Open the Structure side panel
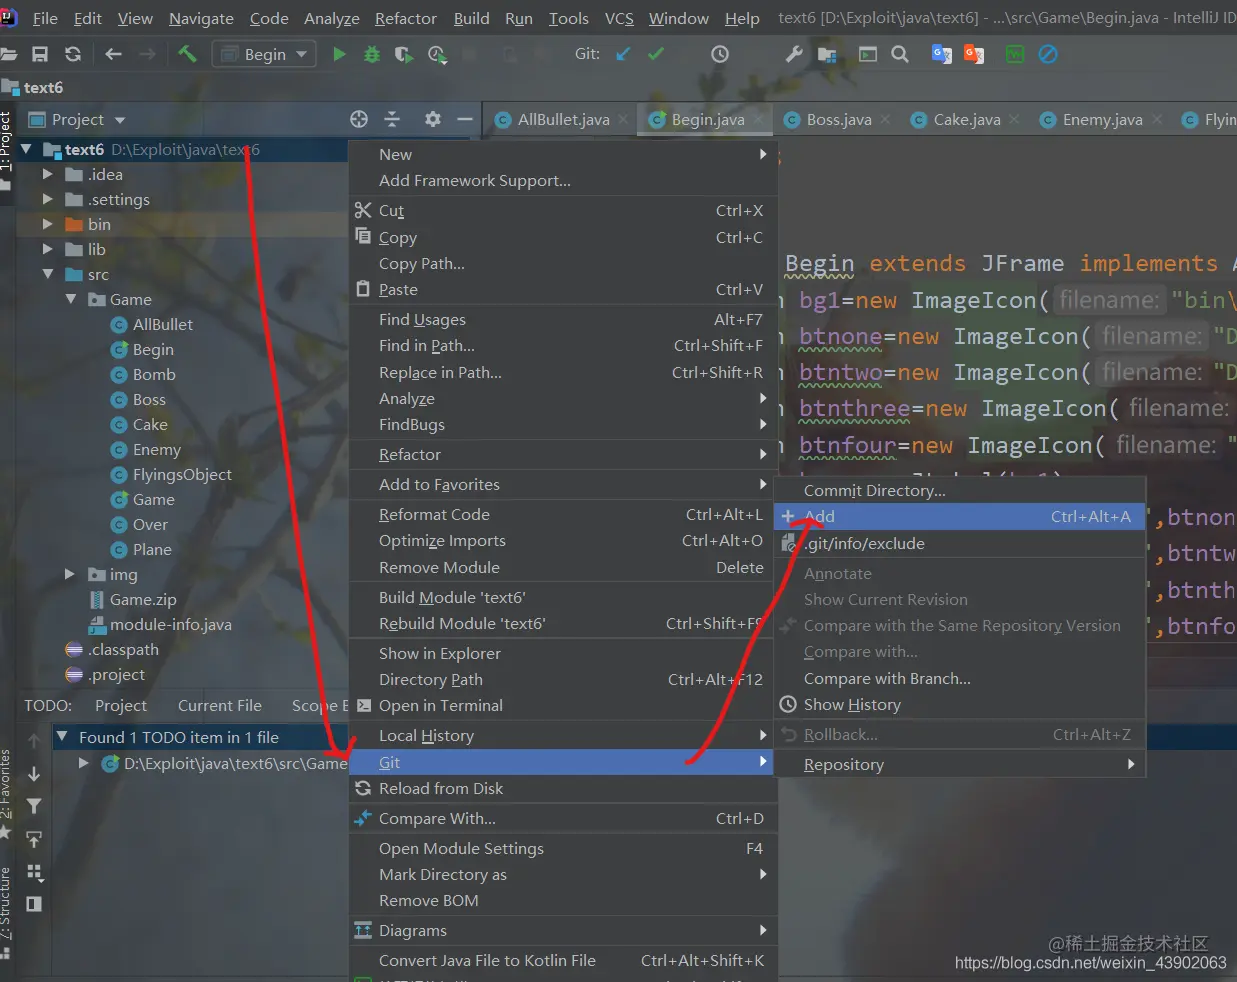Image resolution: width=1237 pixels, height=982 pixels. click(6, 910)
